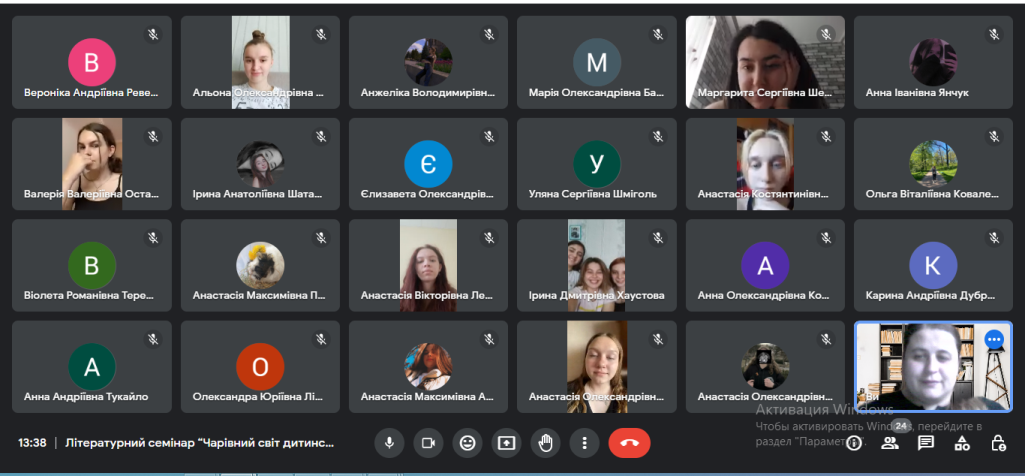Image resolution: width=1025 pixels, height=476 pixels.
Task: Raise hand using the hand icon
Action: pos(545,443)
